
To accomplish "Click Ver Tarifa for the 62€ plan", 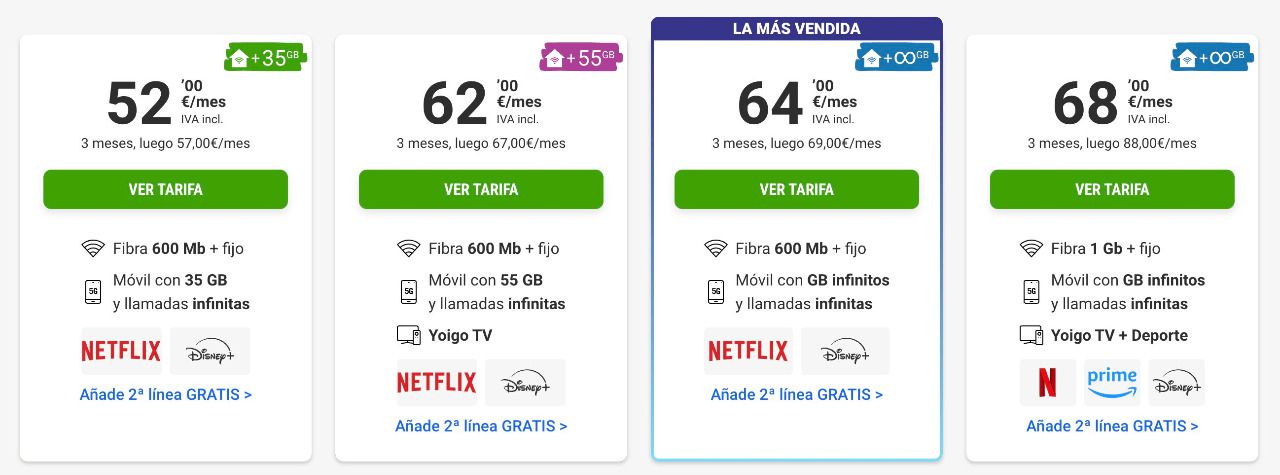I will tap(481, 189).
